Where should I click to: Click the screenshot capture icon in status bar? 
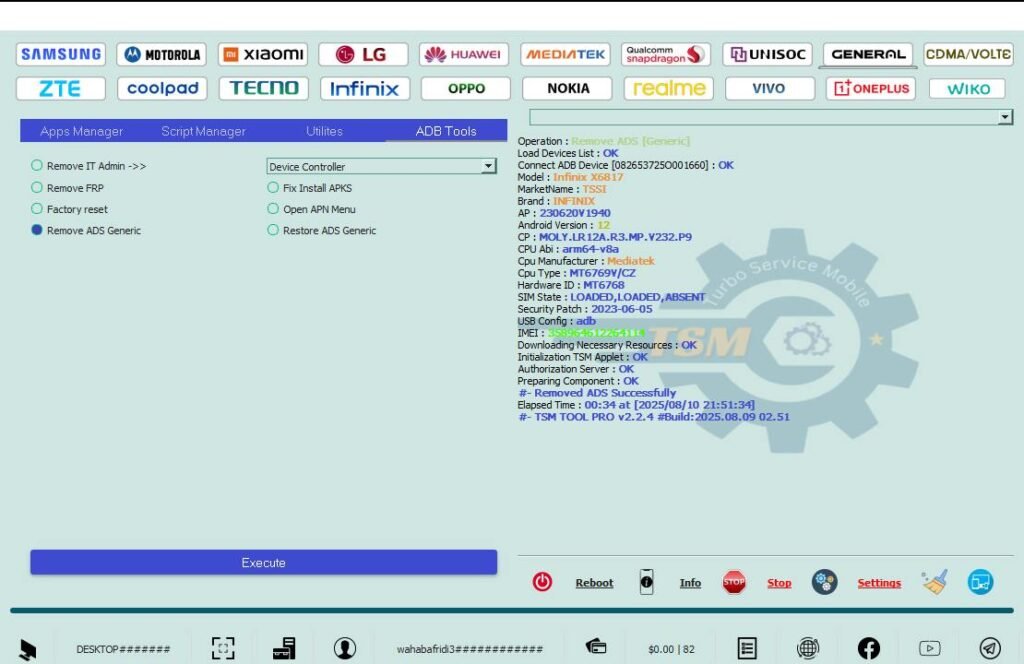223,648
